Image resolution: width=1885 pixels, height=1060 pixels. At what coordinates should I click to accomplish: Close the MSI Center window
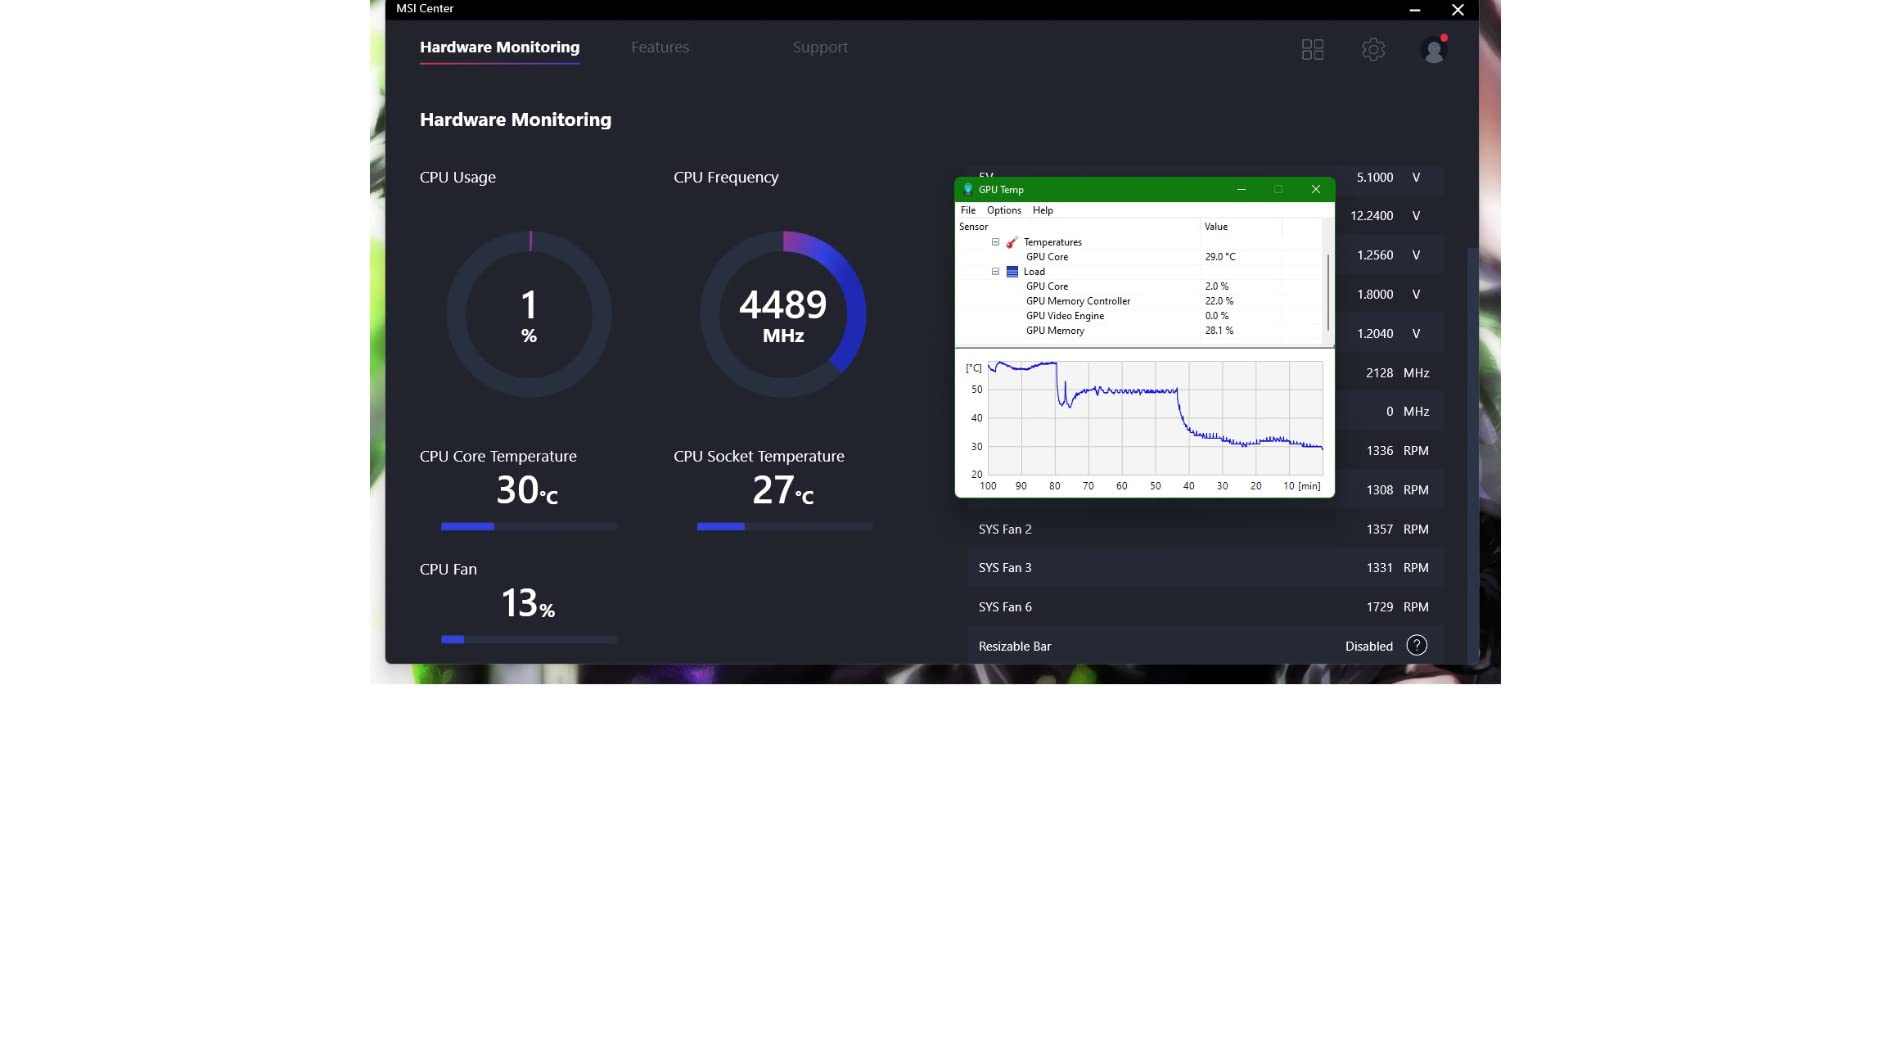tap(1457, 10)
